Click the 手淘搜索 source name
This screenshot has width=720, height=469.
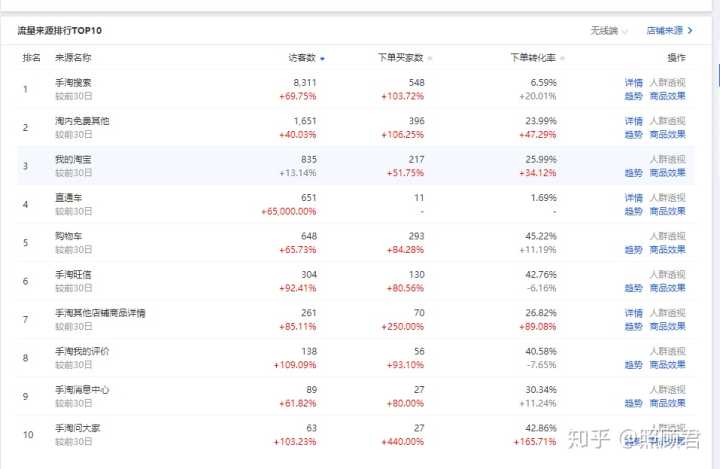click(74, 83)
